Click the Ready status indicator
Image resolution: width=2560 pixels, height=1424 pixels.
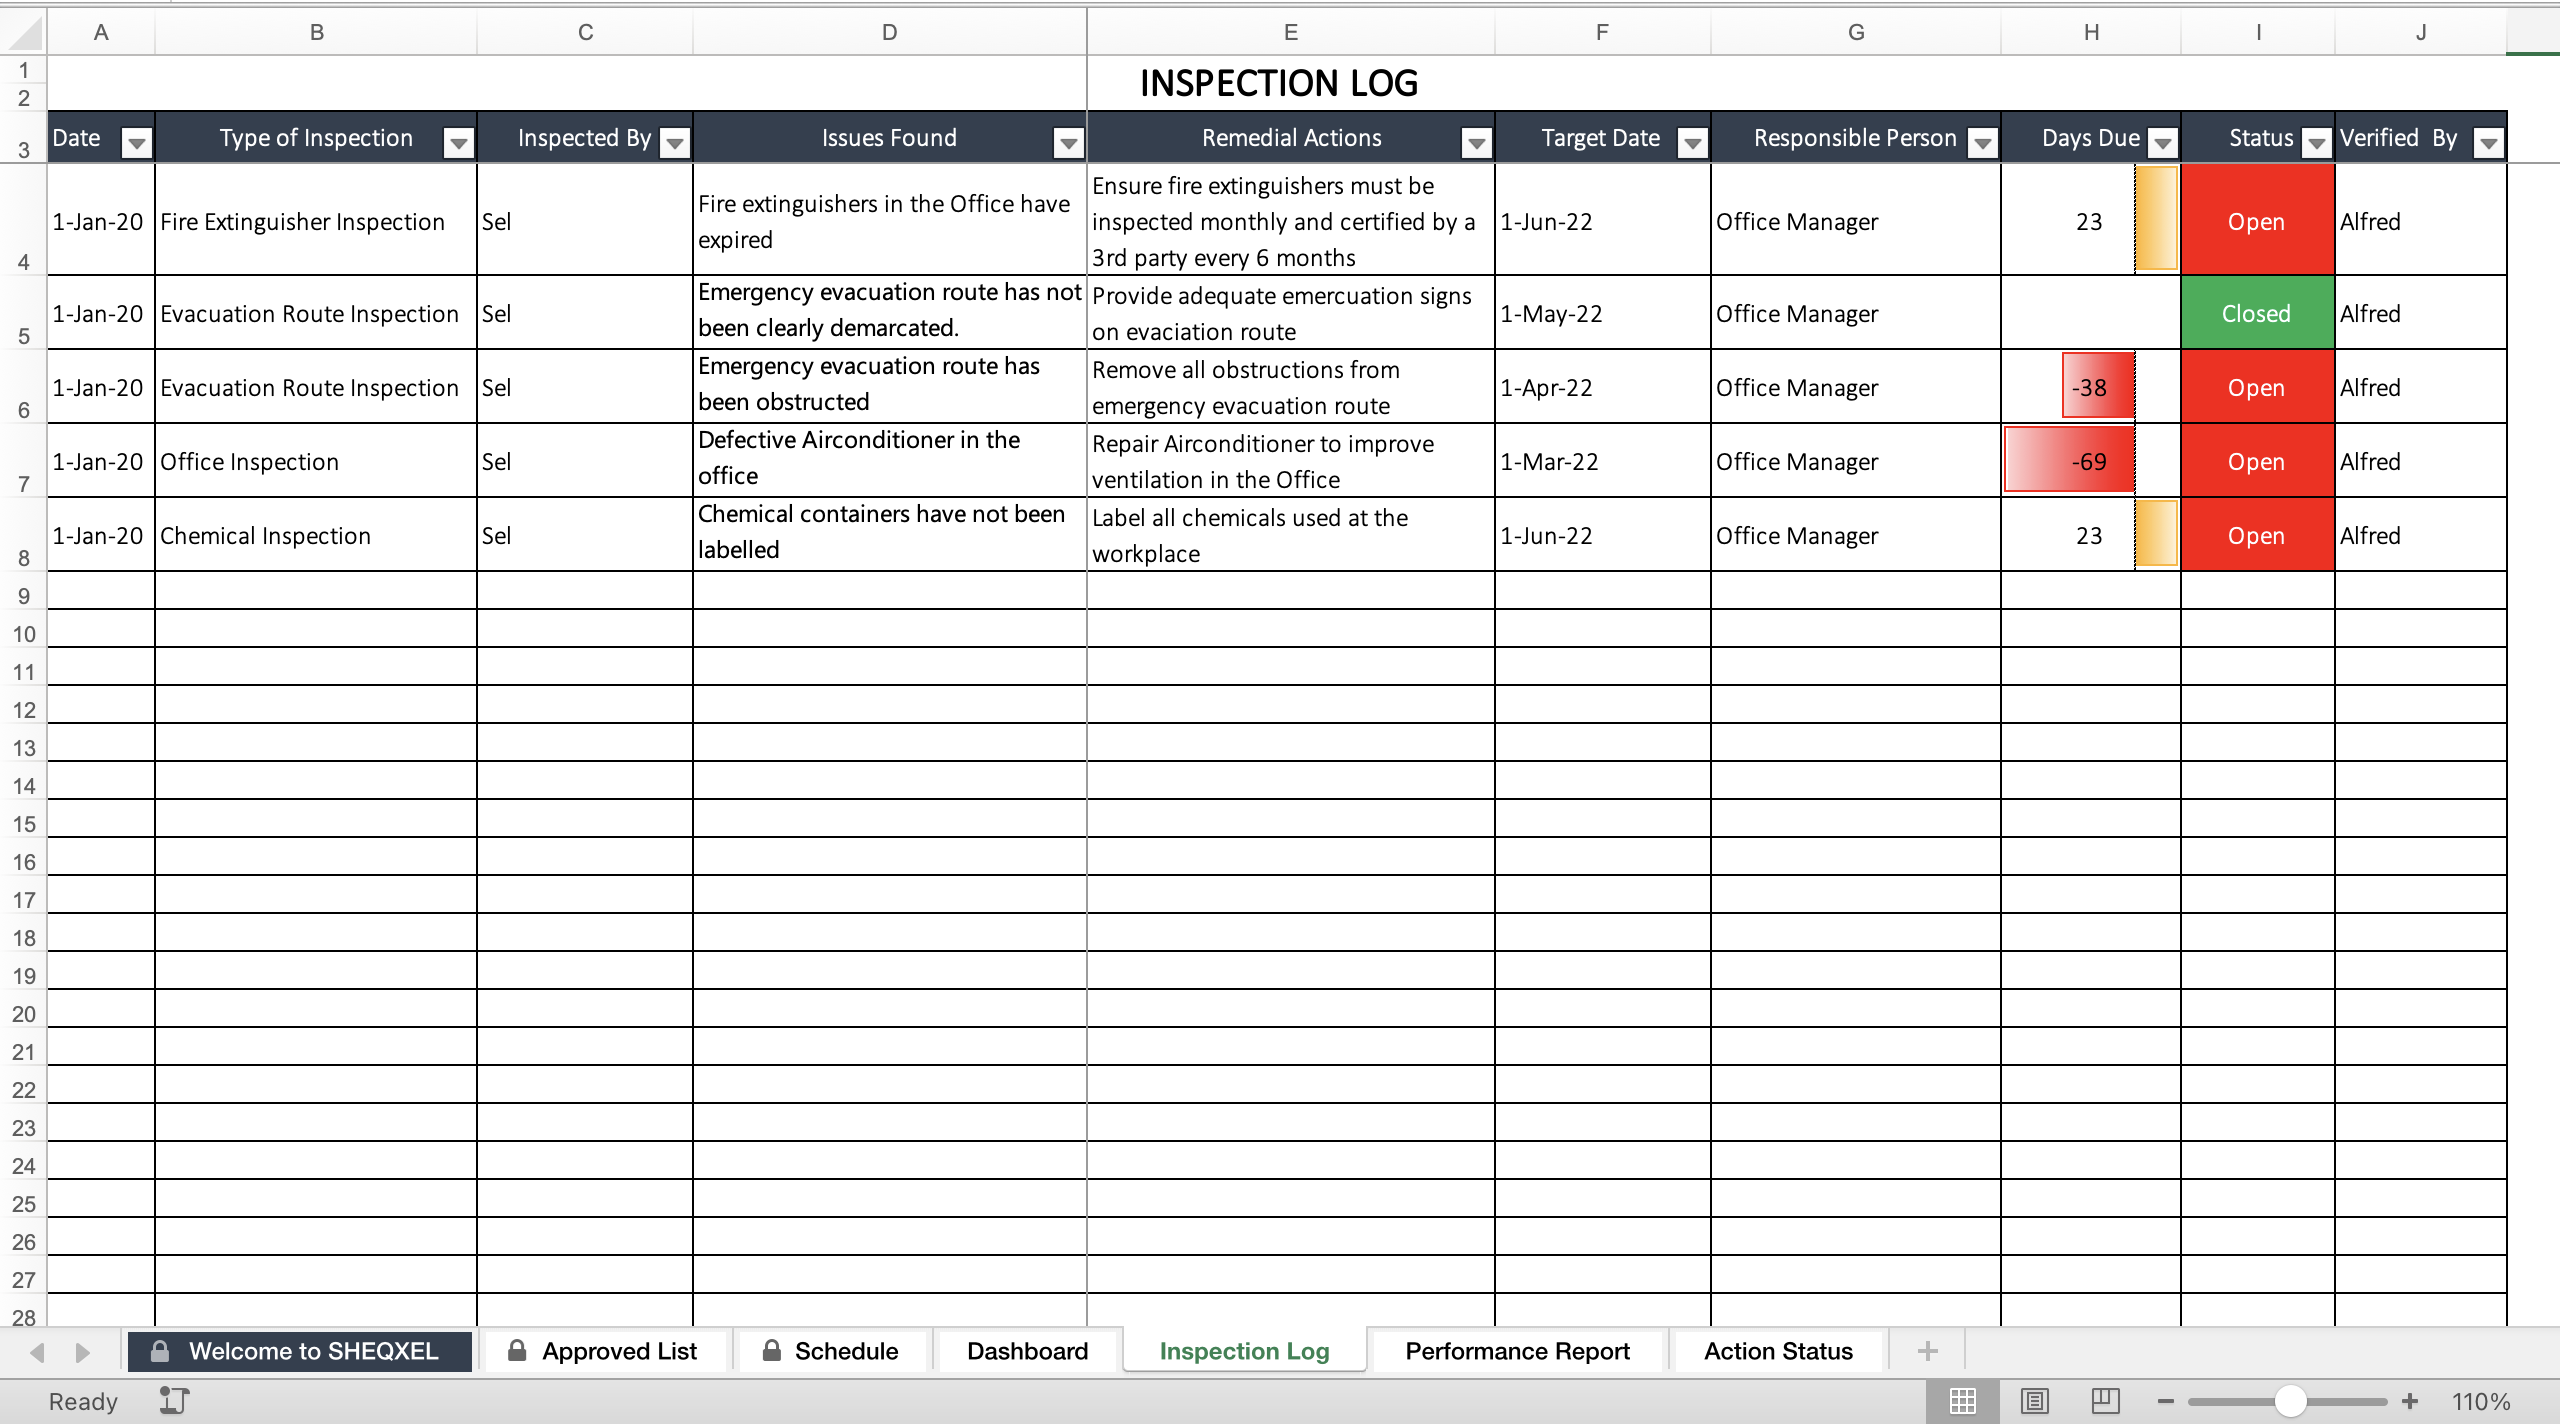[83, 1401]
